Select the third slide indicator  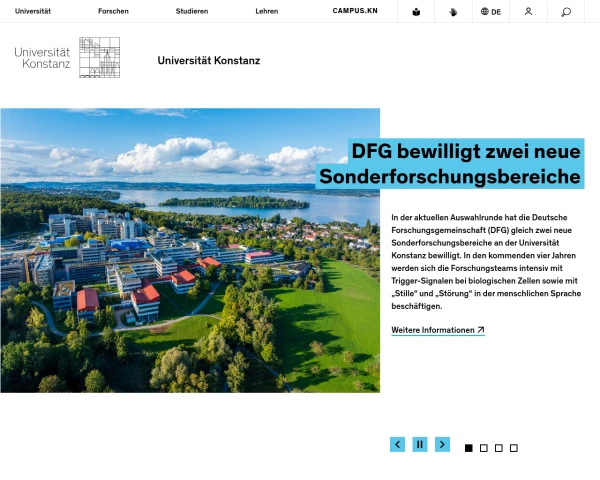point(499,448)
